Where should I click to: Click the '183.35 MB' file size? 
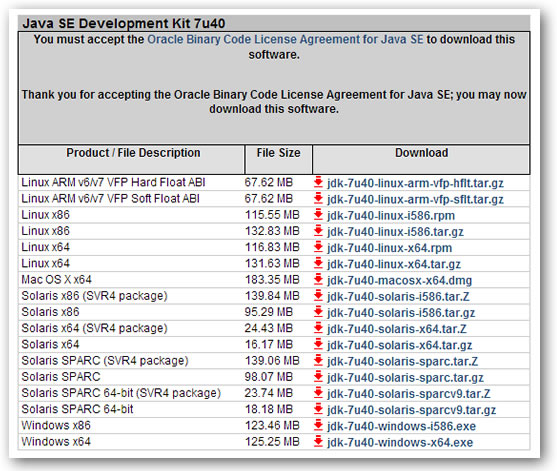272,280
